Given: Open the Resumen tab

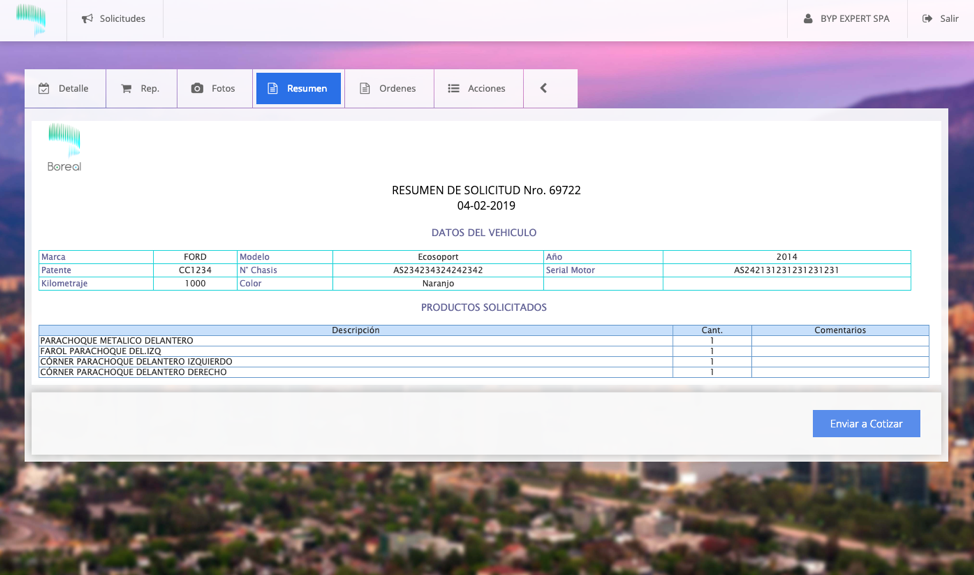Looking at the screenshot, I should (298, 89).
